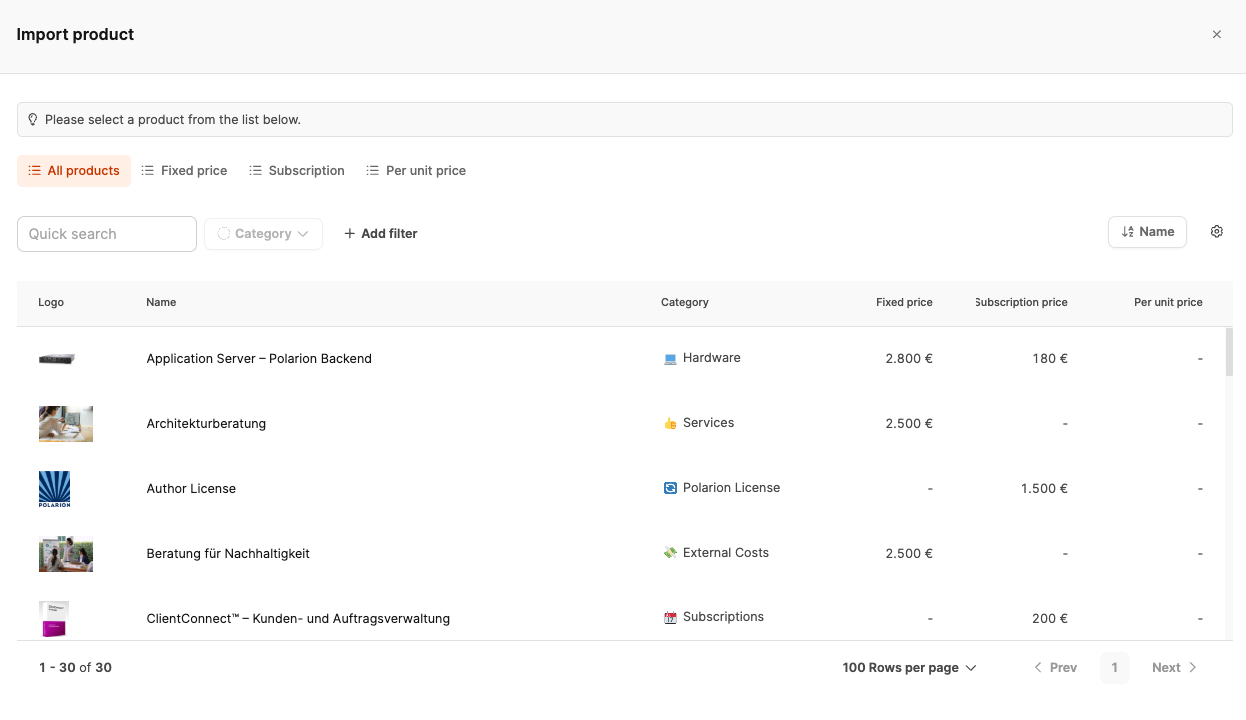
Task: Open the Name sort dropdown
Action: (x=1147, y=232)
